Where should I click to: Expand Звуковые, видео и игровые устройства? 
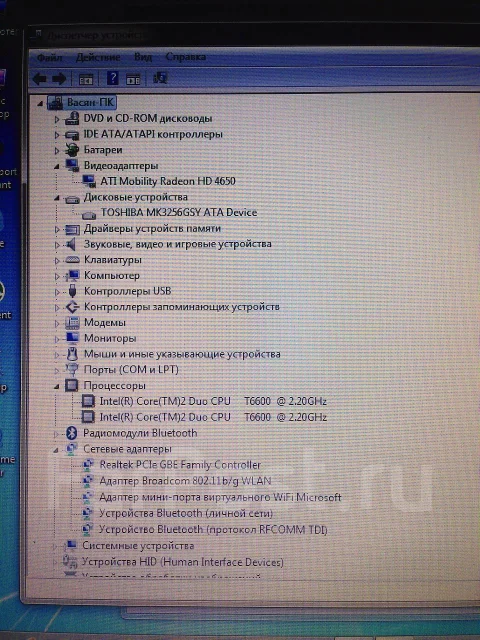point(57,245)
